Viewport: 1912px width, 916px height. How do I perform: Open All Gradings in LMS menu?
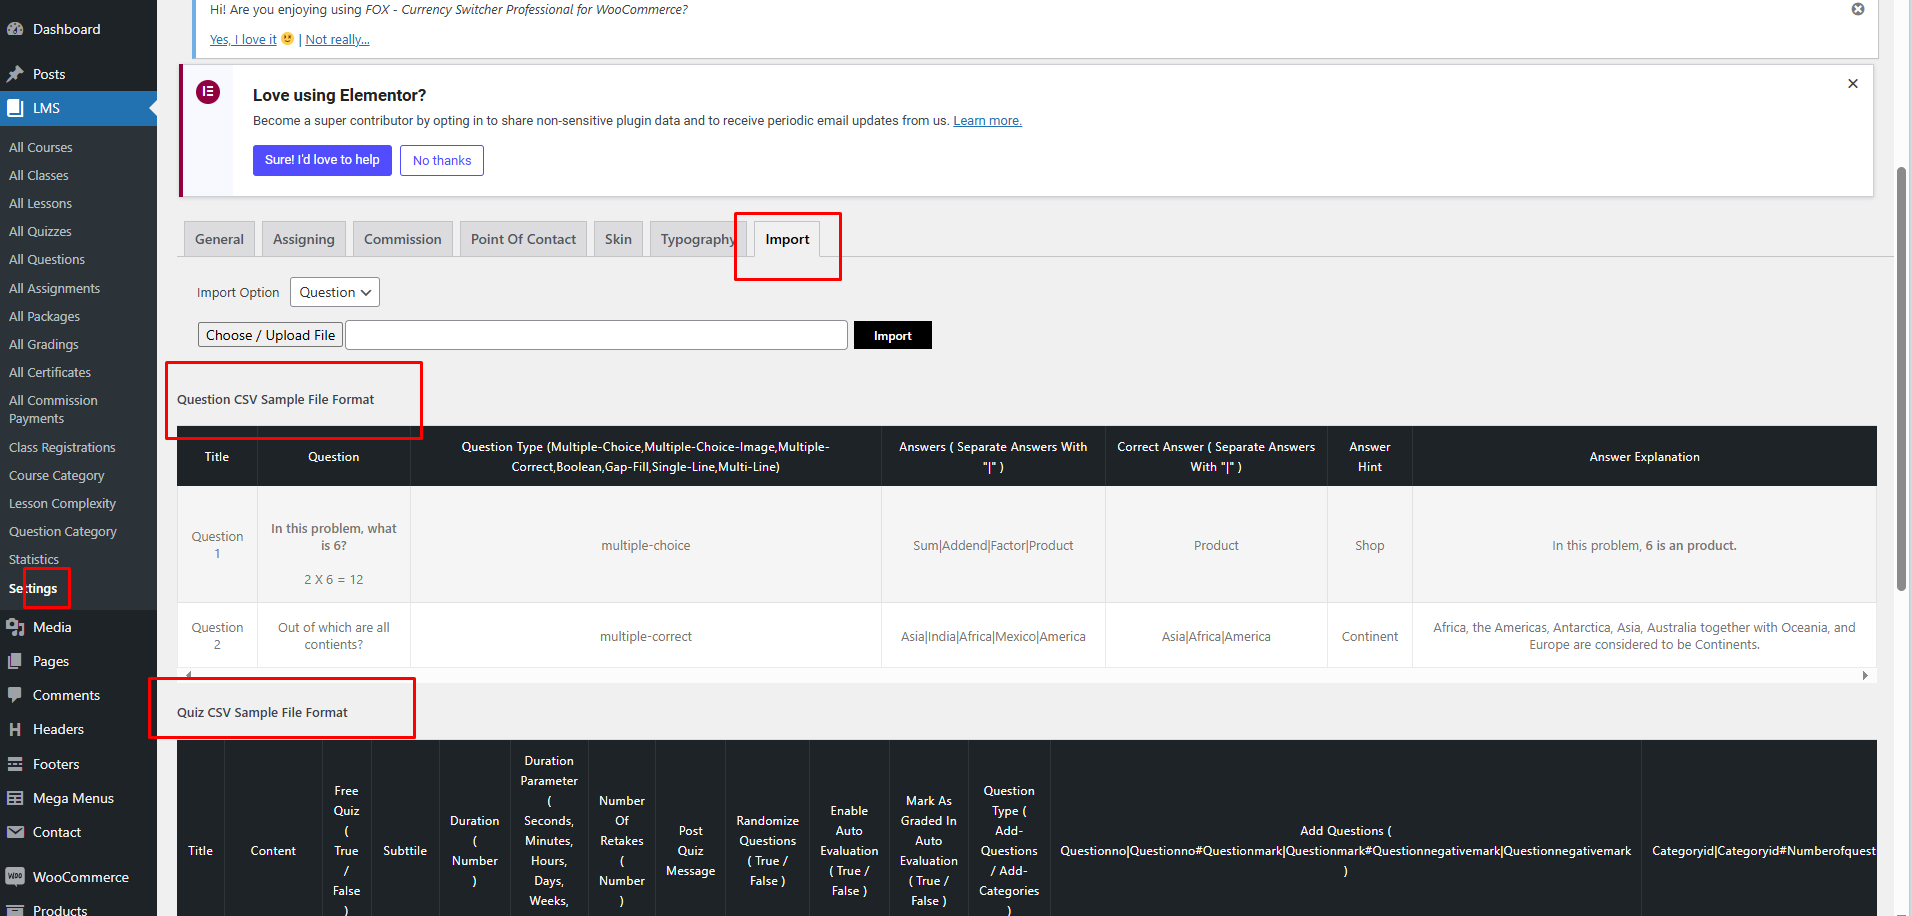(43, 344)
